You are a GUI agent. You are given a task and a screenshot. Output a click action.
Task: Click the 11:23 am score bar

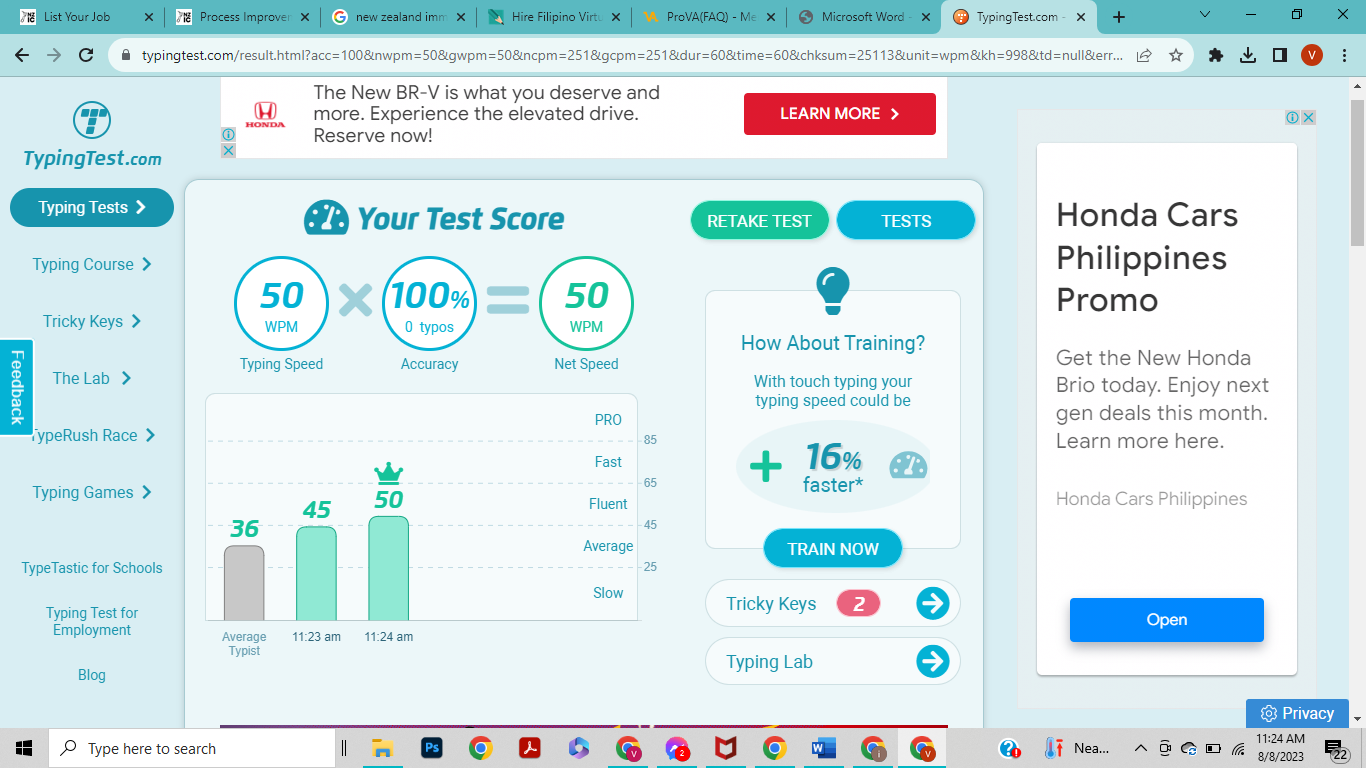click(x=316, y=574)
